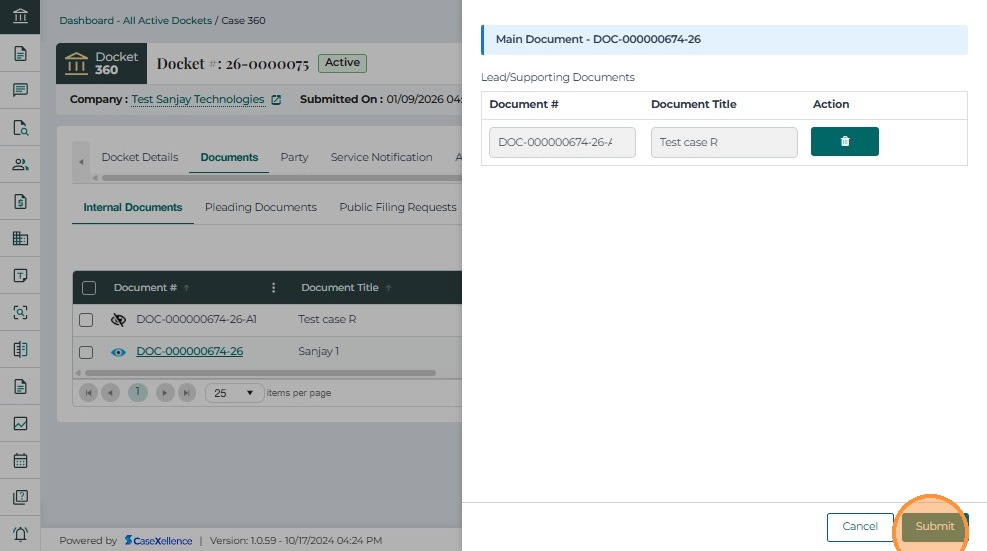
Task: Click the Cancel button
Action: [x=860, y=526]
